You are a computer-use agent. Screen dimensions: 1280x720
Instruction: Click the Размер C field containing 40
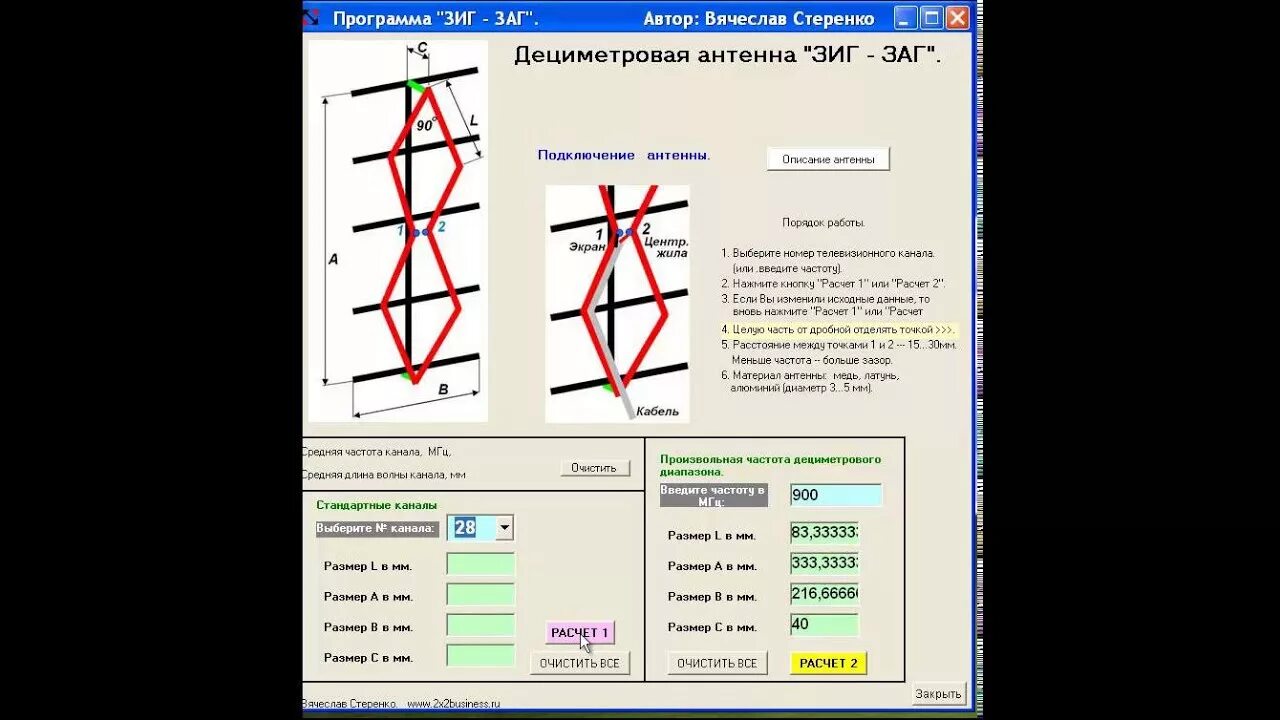click(823, 625)
